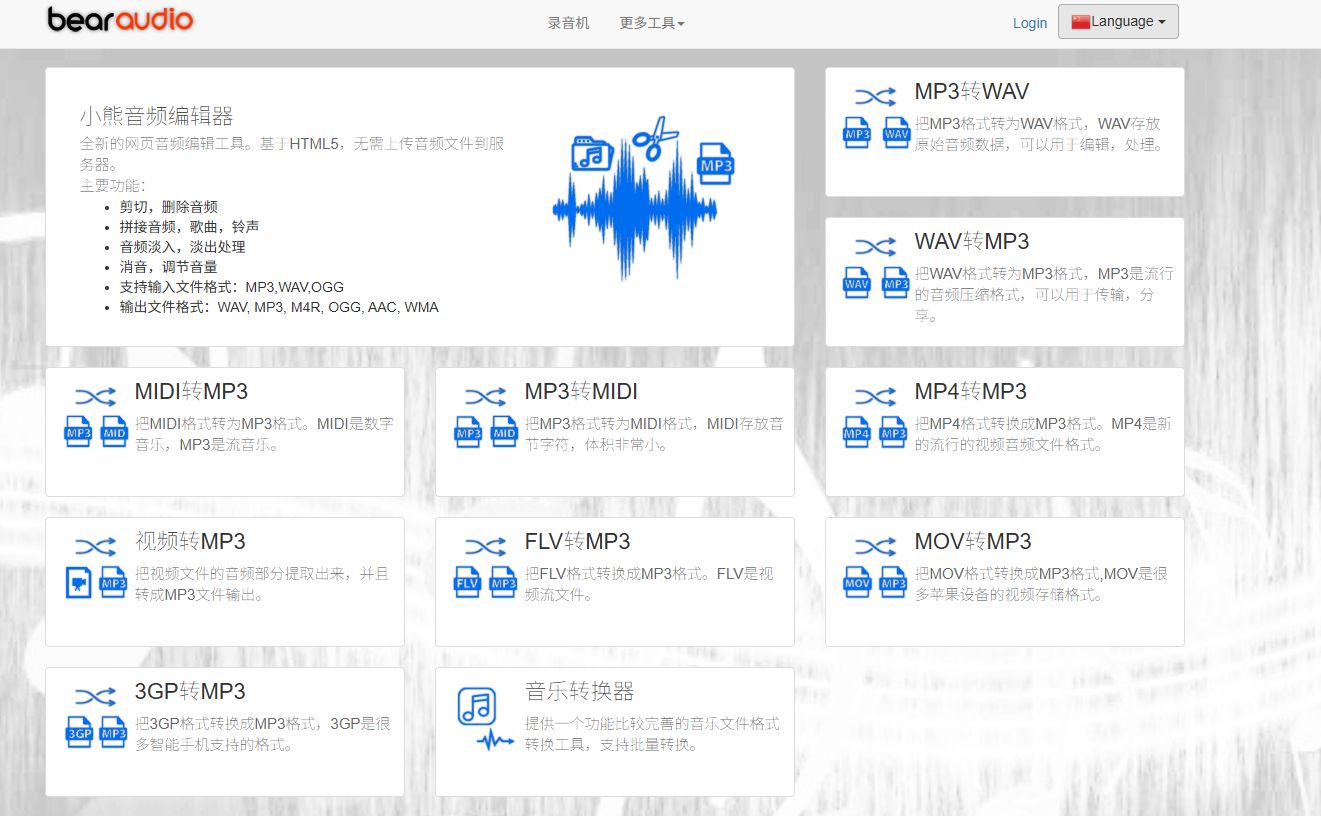This screenshot has height=816, width=1321.
Task: Click the FLV file icon in FLV转MP3 card
Action: 467,582
